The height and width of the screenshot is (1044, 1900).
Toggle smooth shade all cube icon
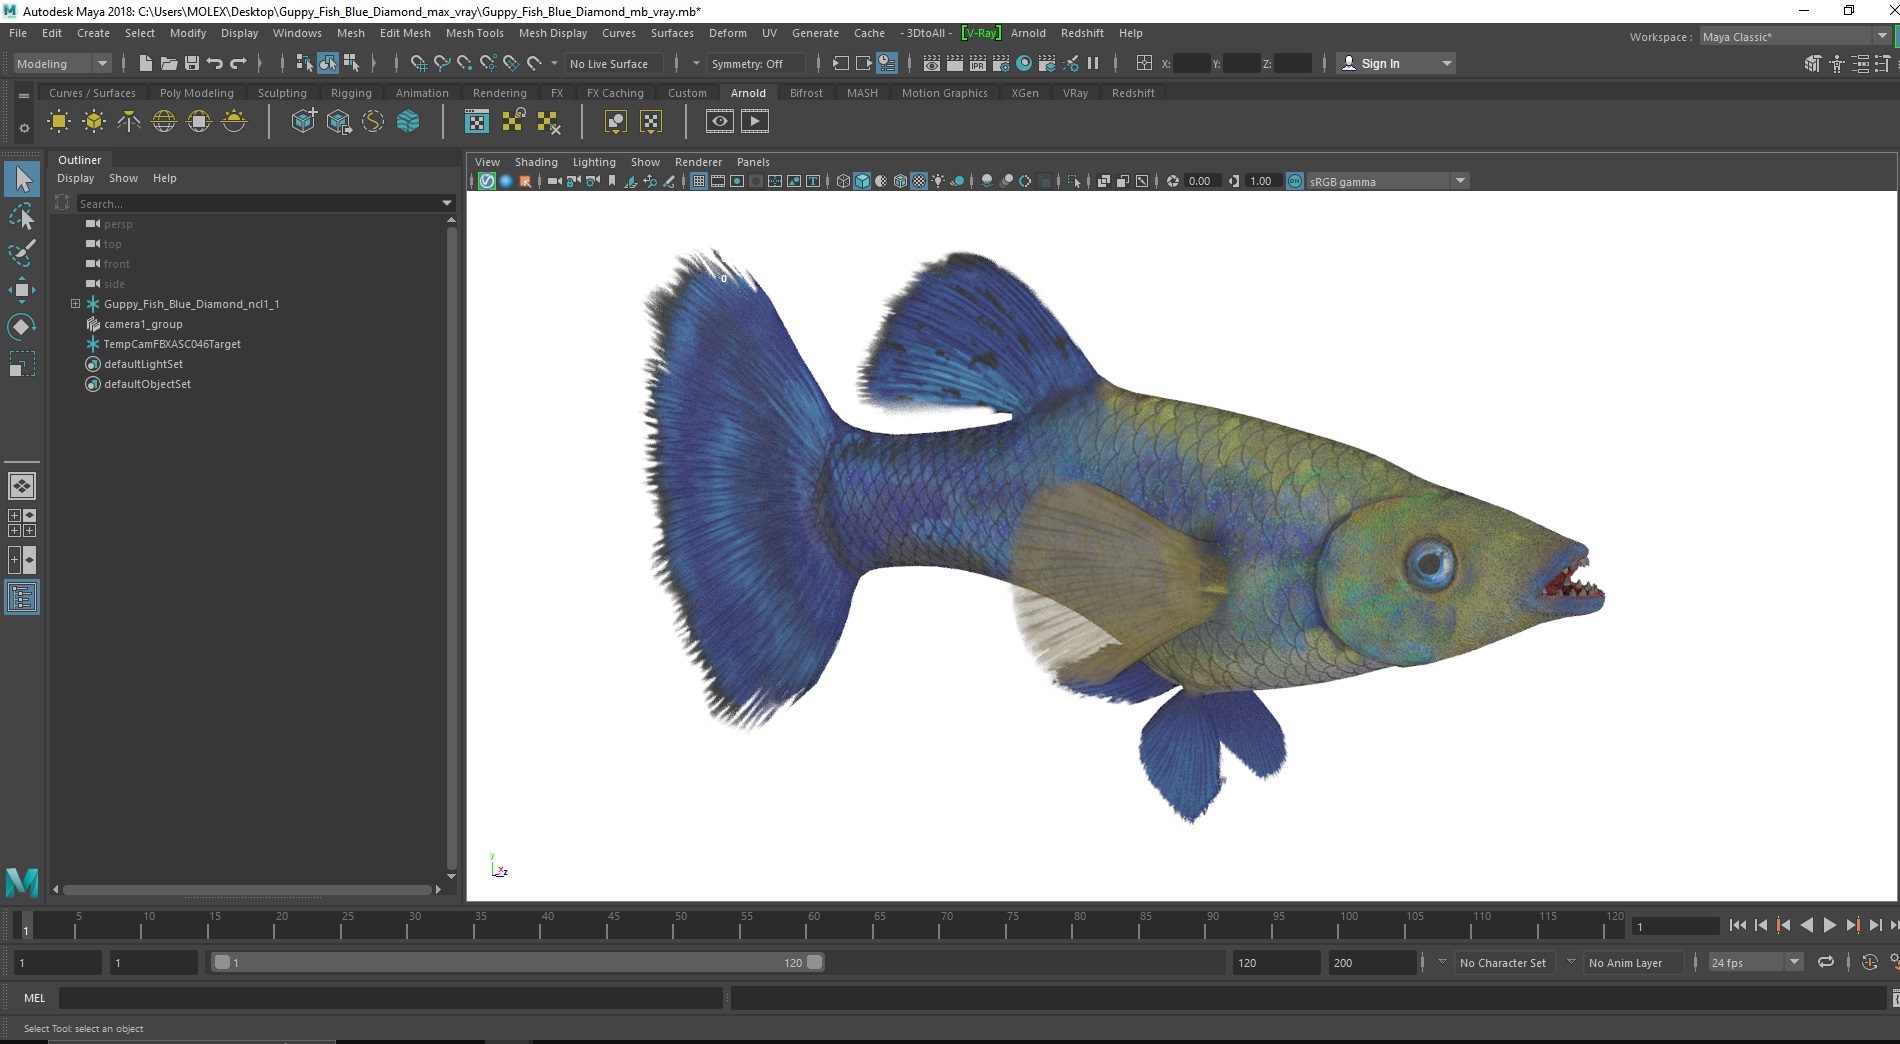(862, 181)
